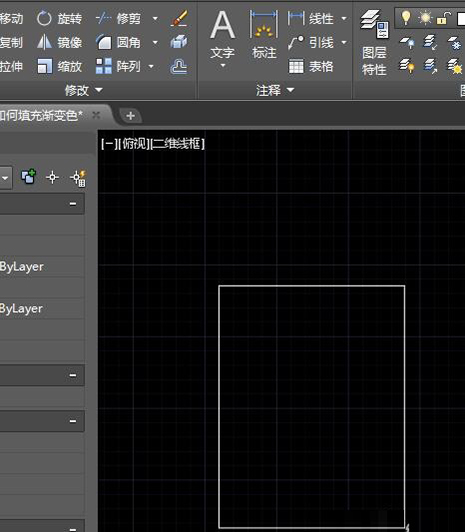Screen dimensions: 465x532
Task: Click the Copy (复制) button
Action: tap(11, 42)
